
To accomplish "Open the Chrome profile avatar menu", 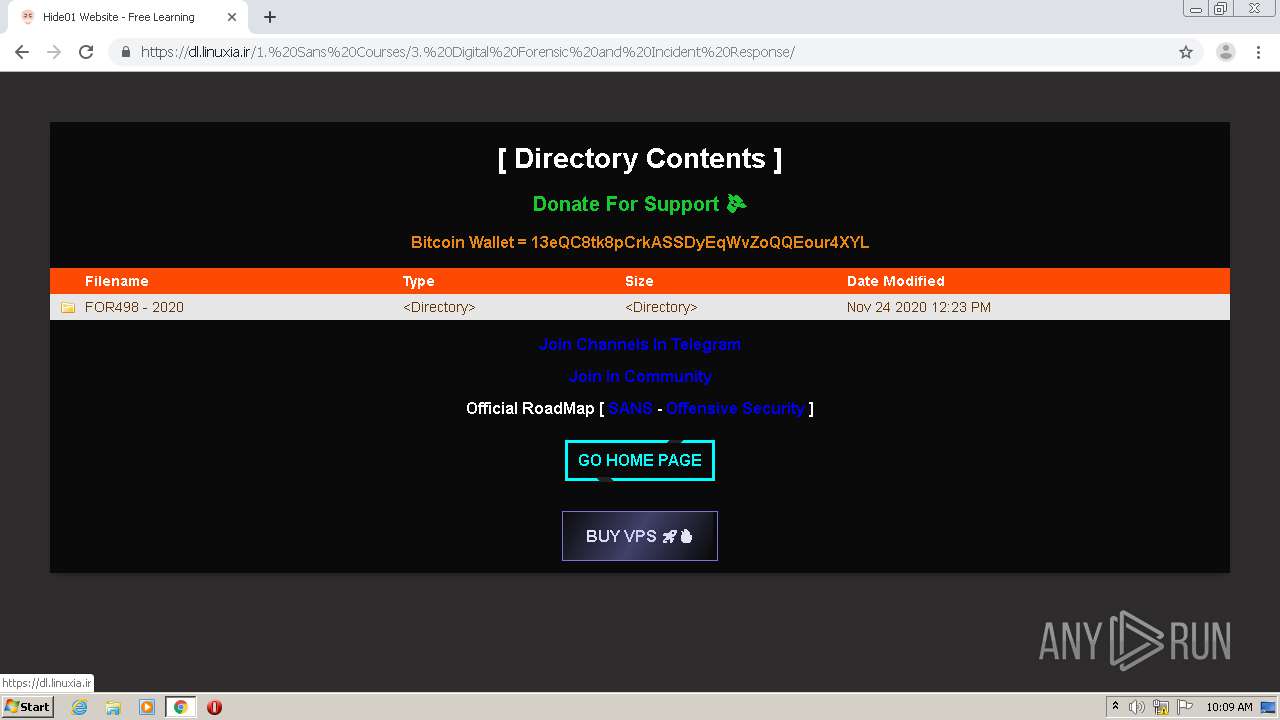I will (1225, 52).
